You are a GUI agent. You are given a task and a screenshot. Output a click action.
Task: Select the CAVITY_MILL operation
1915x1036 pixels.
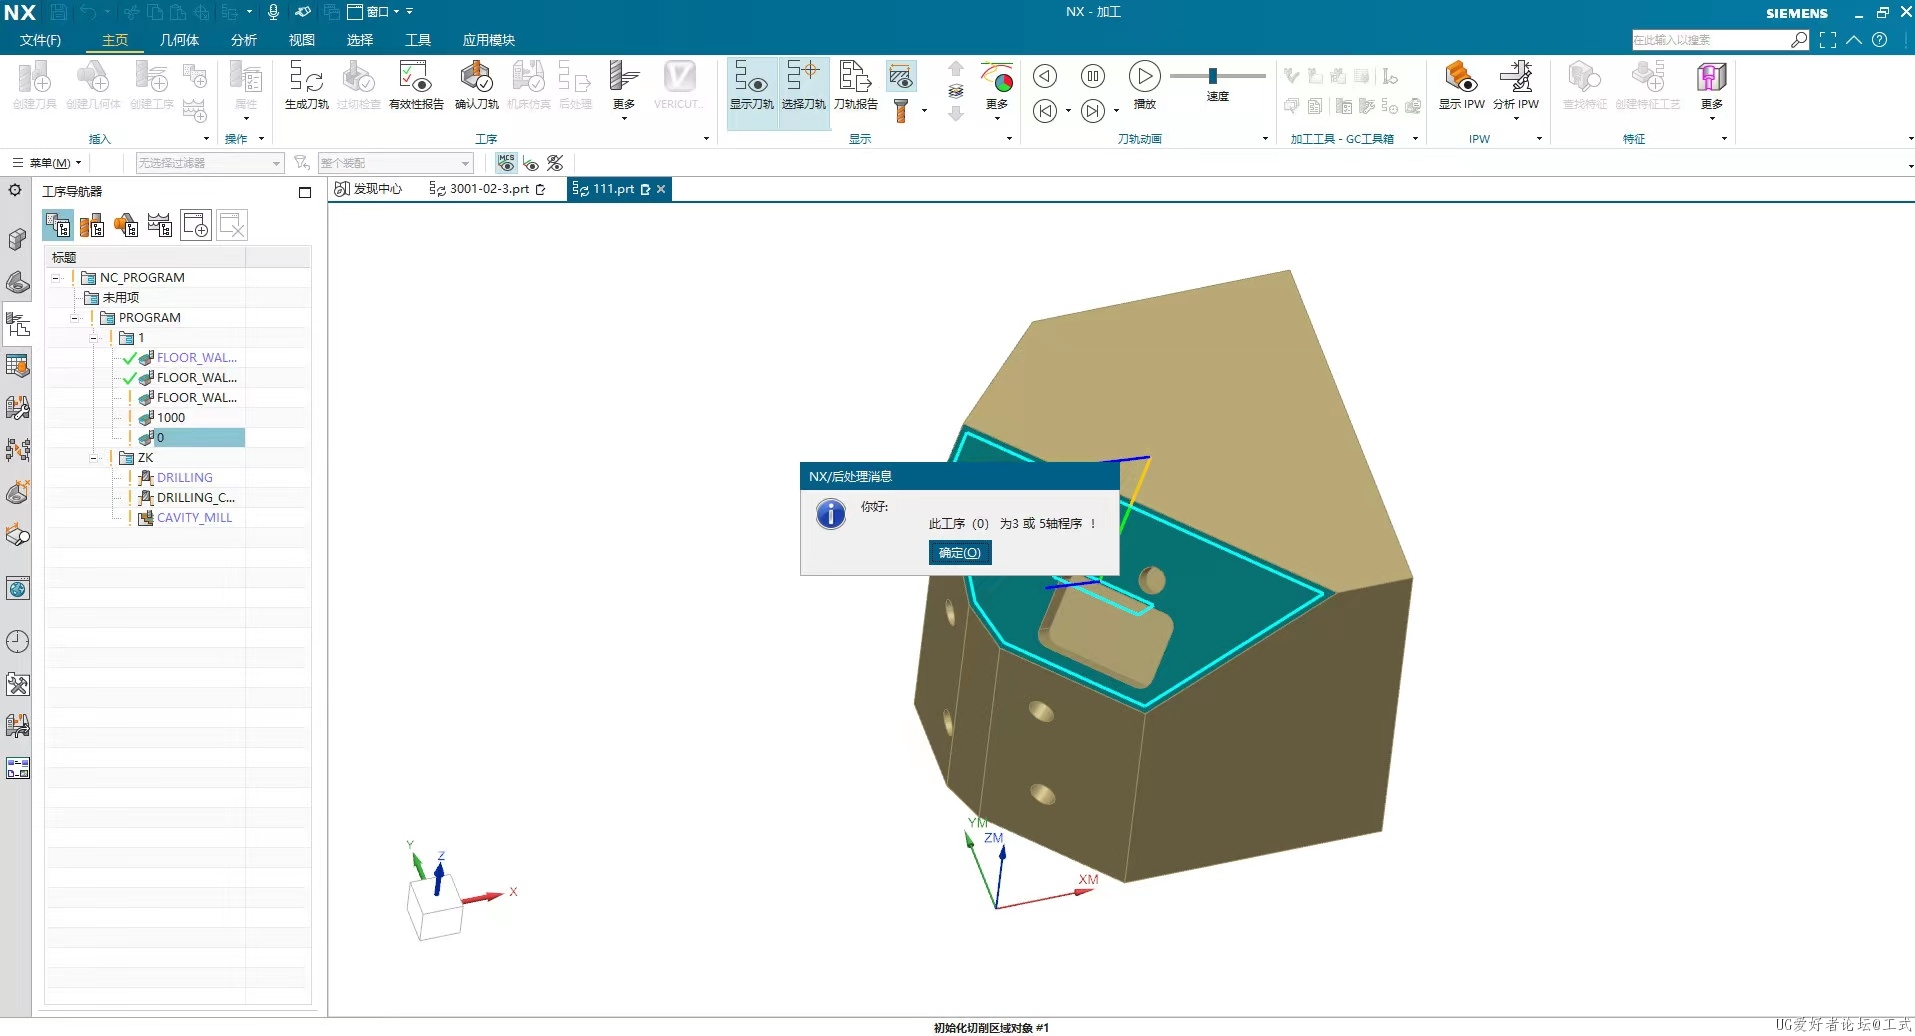[x=193, y=518]
